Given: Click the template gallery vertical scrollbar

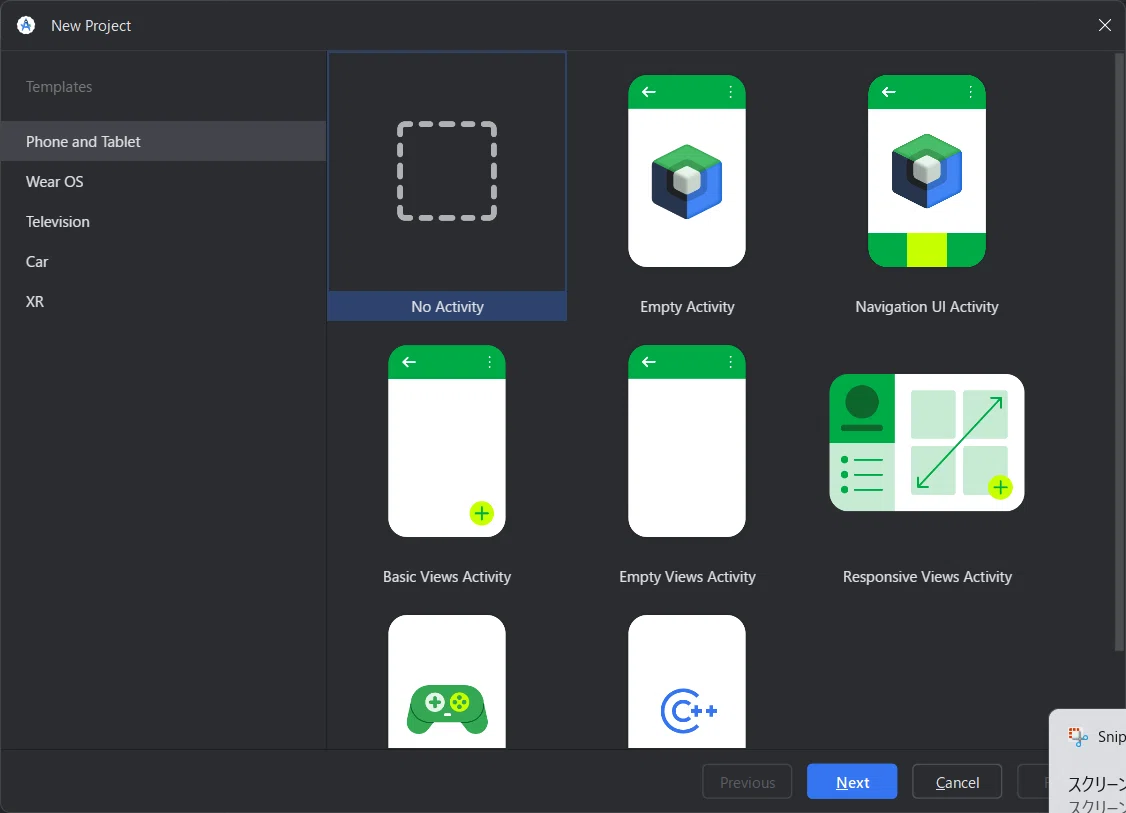Looking at the screenshot, I should 1120,352.
